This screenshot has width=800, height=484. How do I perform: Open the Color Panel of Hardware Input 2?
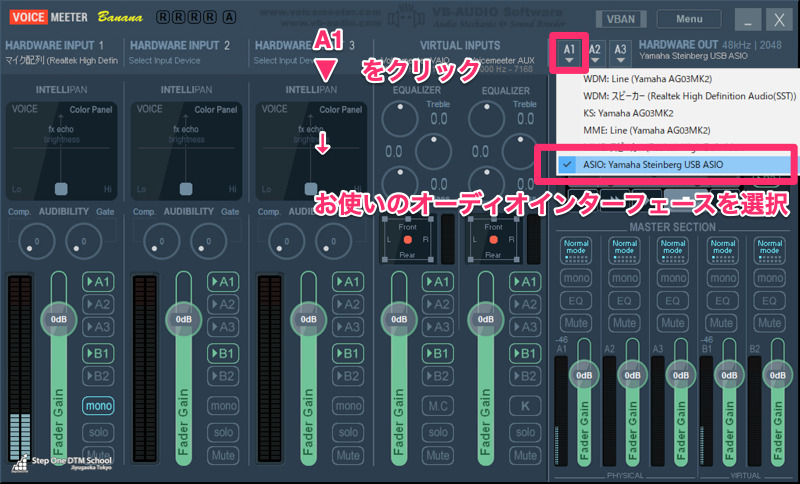tap(215, 110)
